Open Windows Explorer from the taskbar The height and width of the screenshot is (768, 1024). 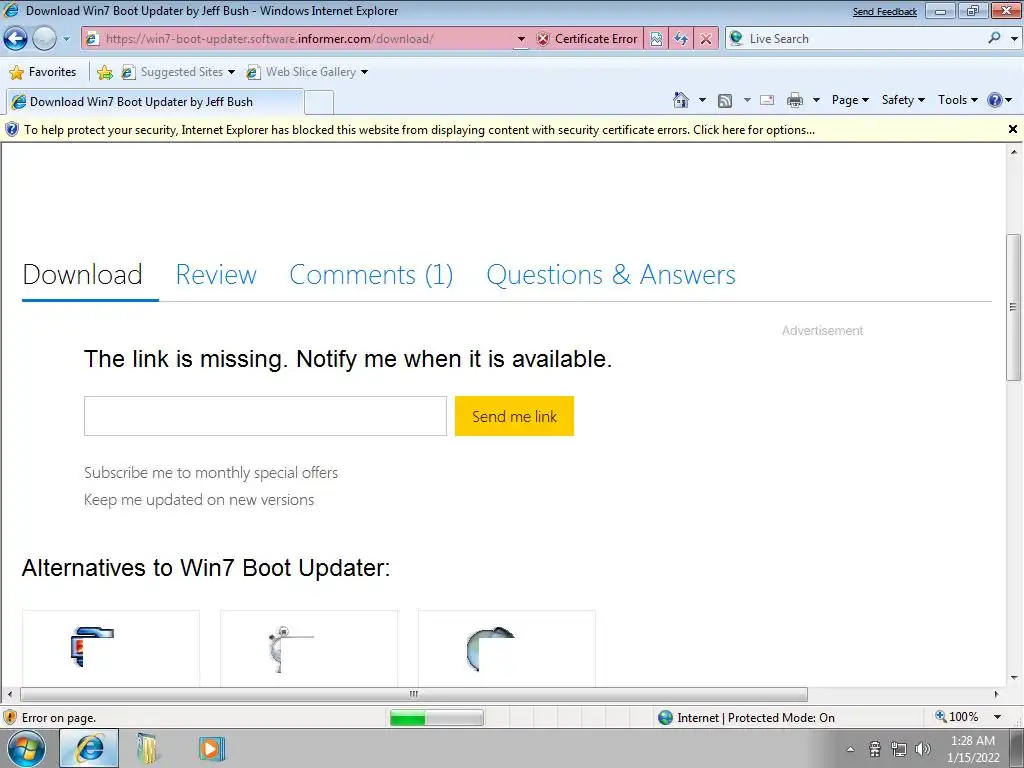149,749
